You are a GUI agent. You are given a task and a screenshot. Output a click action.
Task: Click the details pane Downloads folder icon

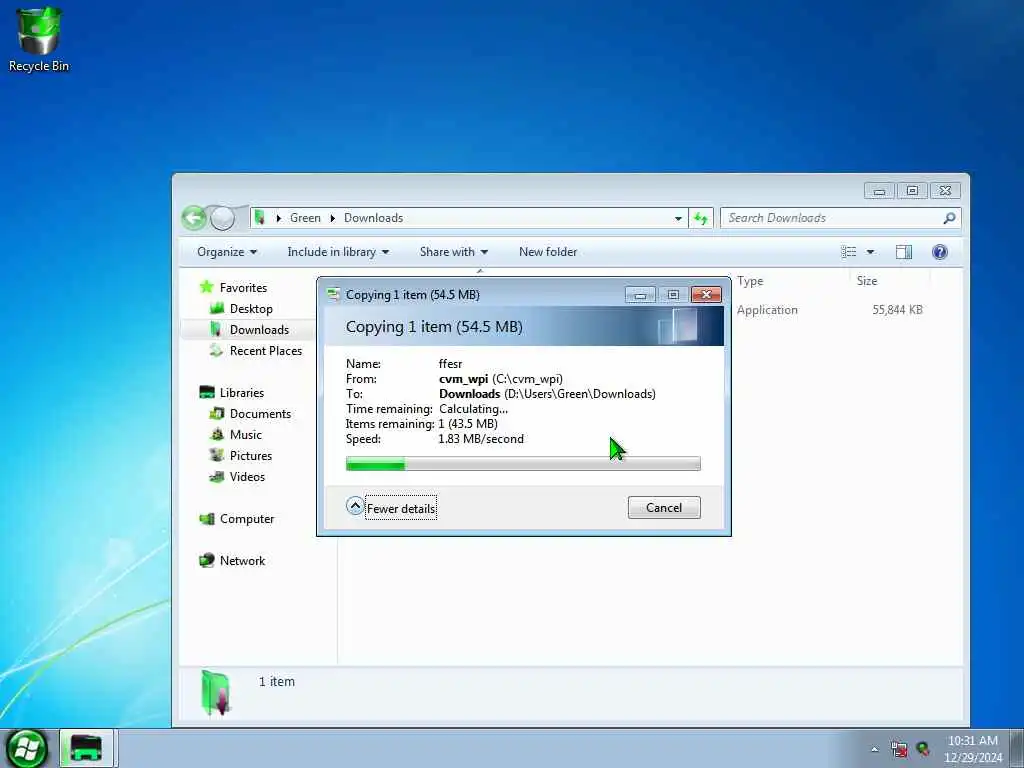pos(216,692)
